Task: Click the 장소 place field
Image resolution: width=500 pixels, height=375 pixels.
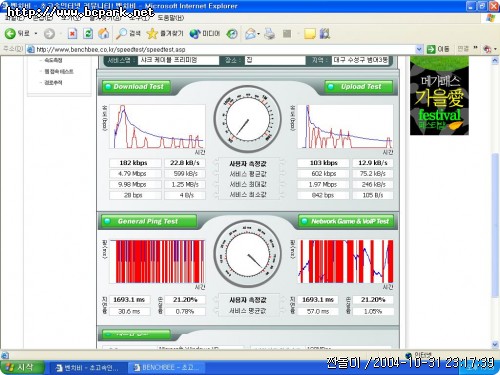Action: coord(275,60)
